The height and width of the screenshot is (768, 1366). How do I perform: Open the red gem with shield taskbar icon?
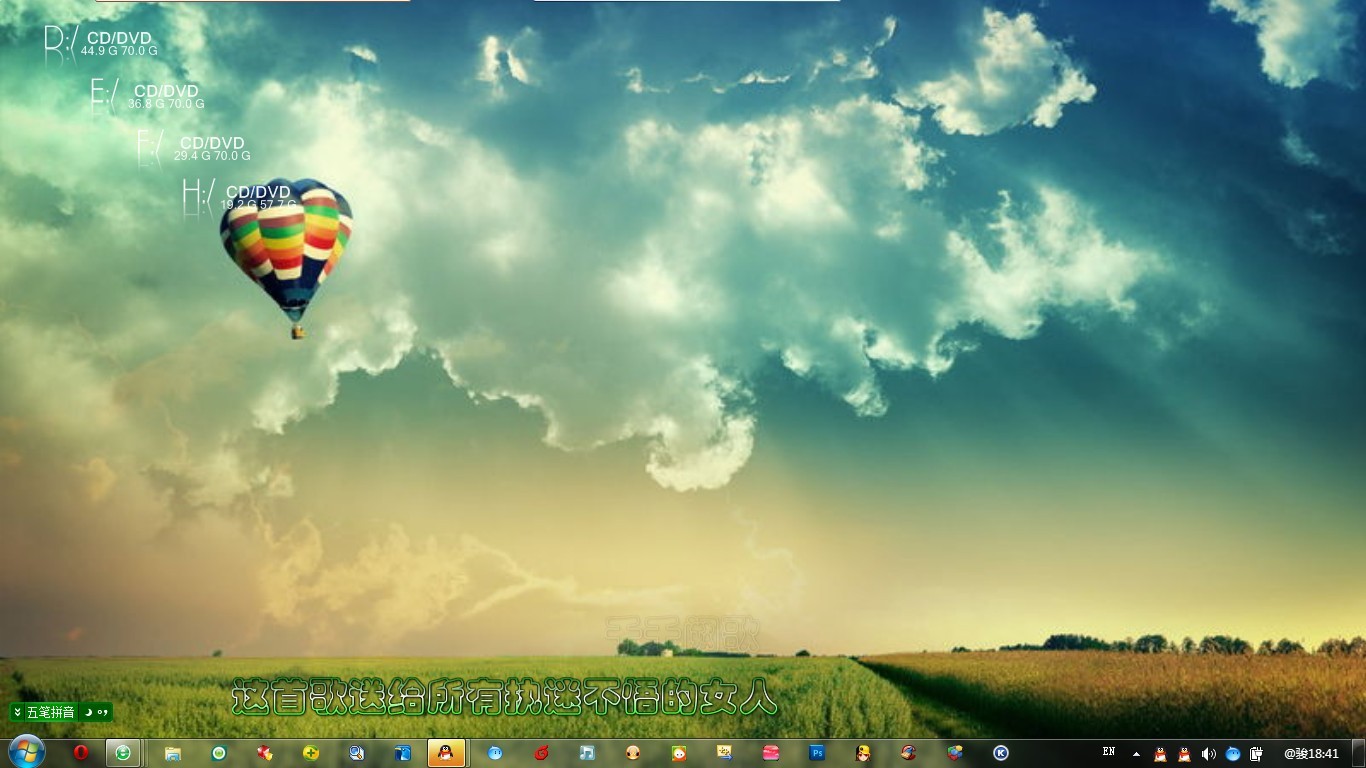point(265,753)
